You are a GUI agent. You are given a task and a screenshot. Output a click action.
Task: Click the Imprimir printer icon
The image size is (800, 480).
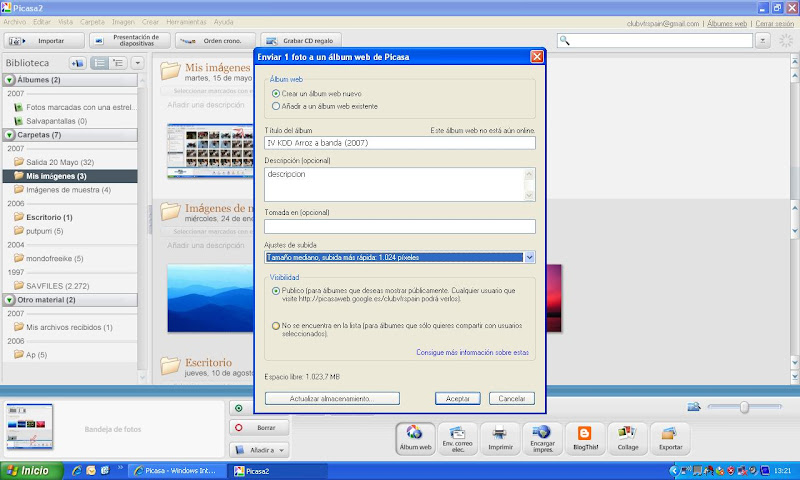[500, 438]
